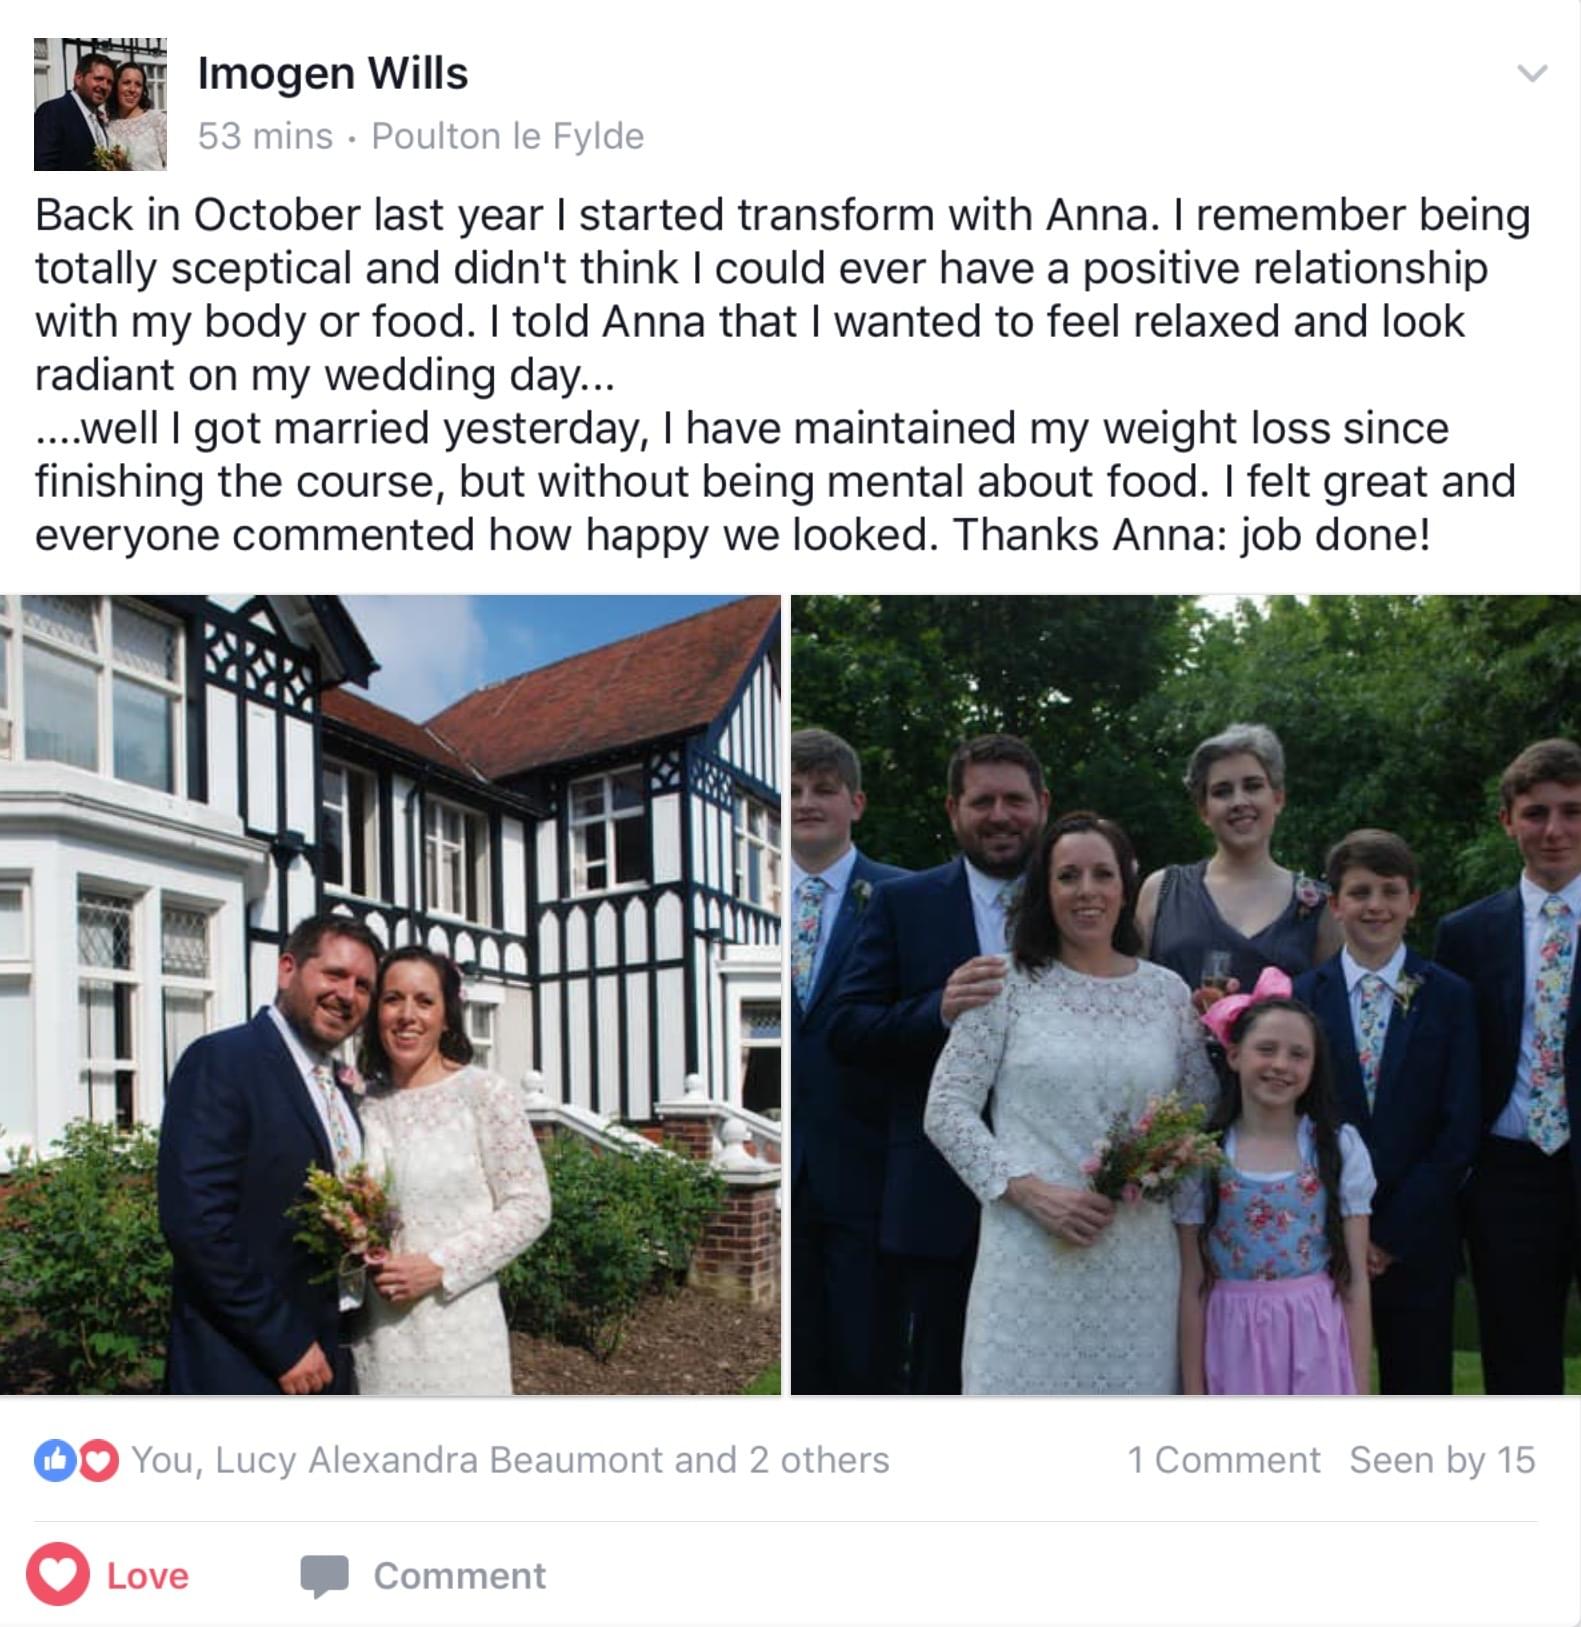The height and width of the screenshot is (1627, 1581).
Task: View who reacted: Lucy Alexandra Beaumont and others
Action: pyautogui.click(x=511, y=1460)
